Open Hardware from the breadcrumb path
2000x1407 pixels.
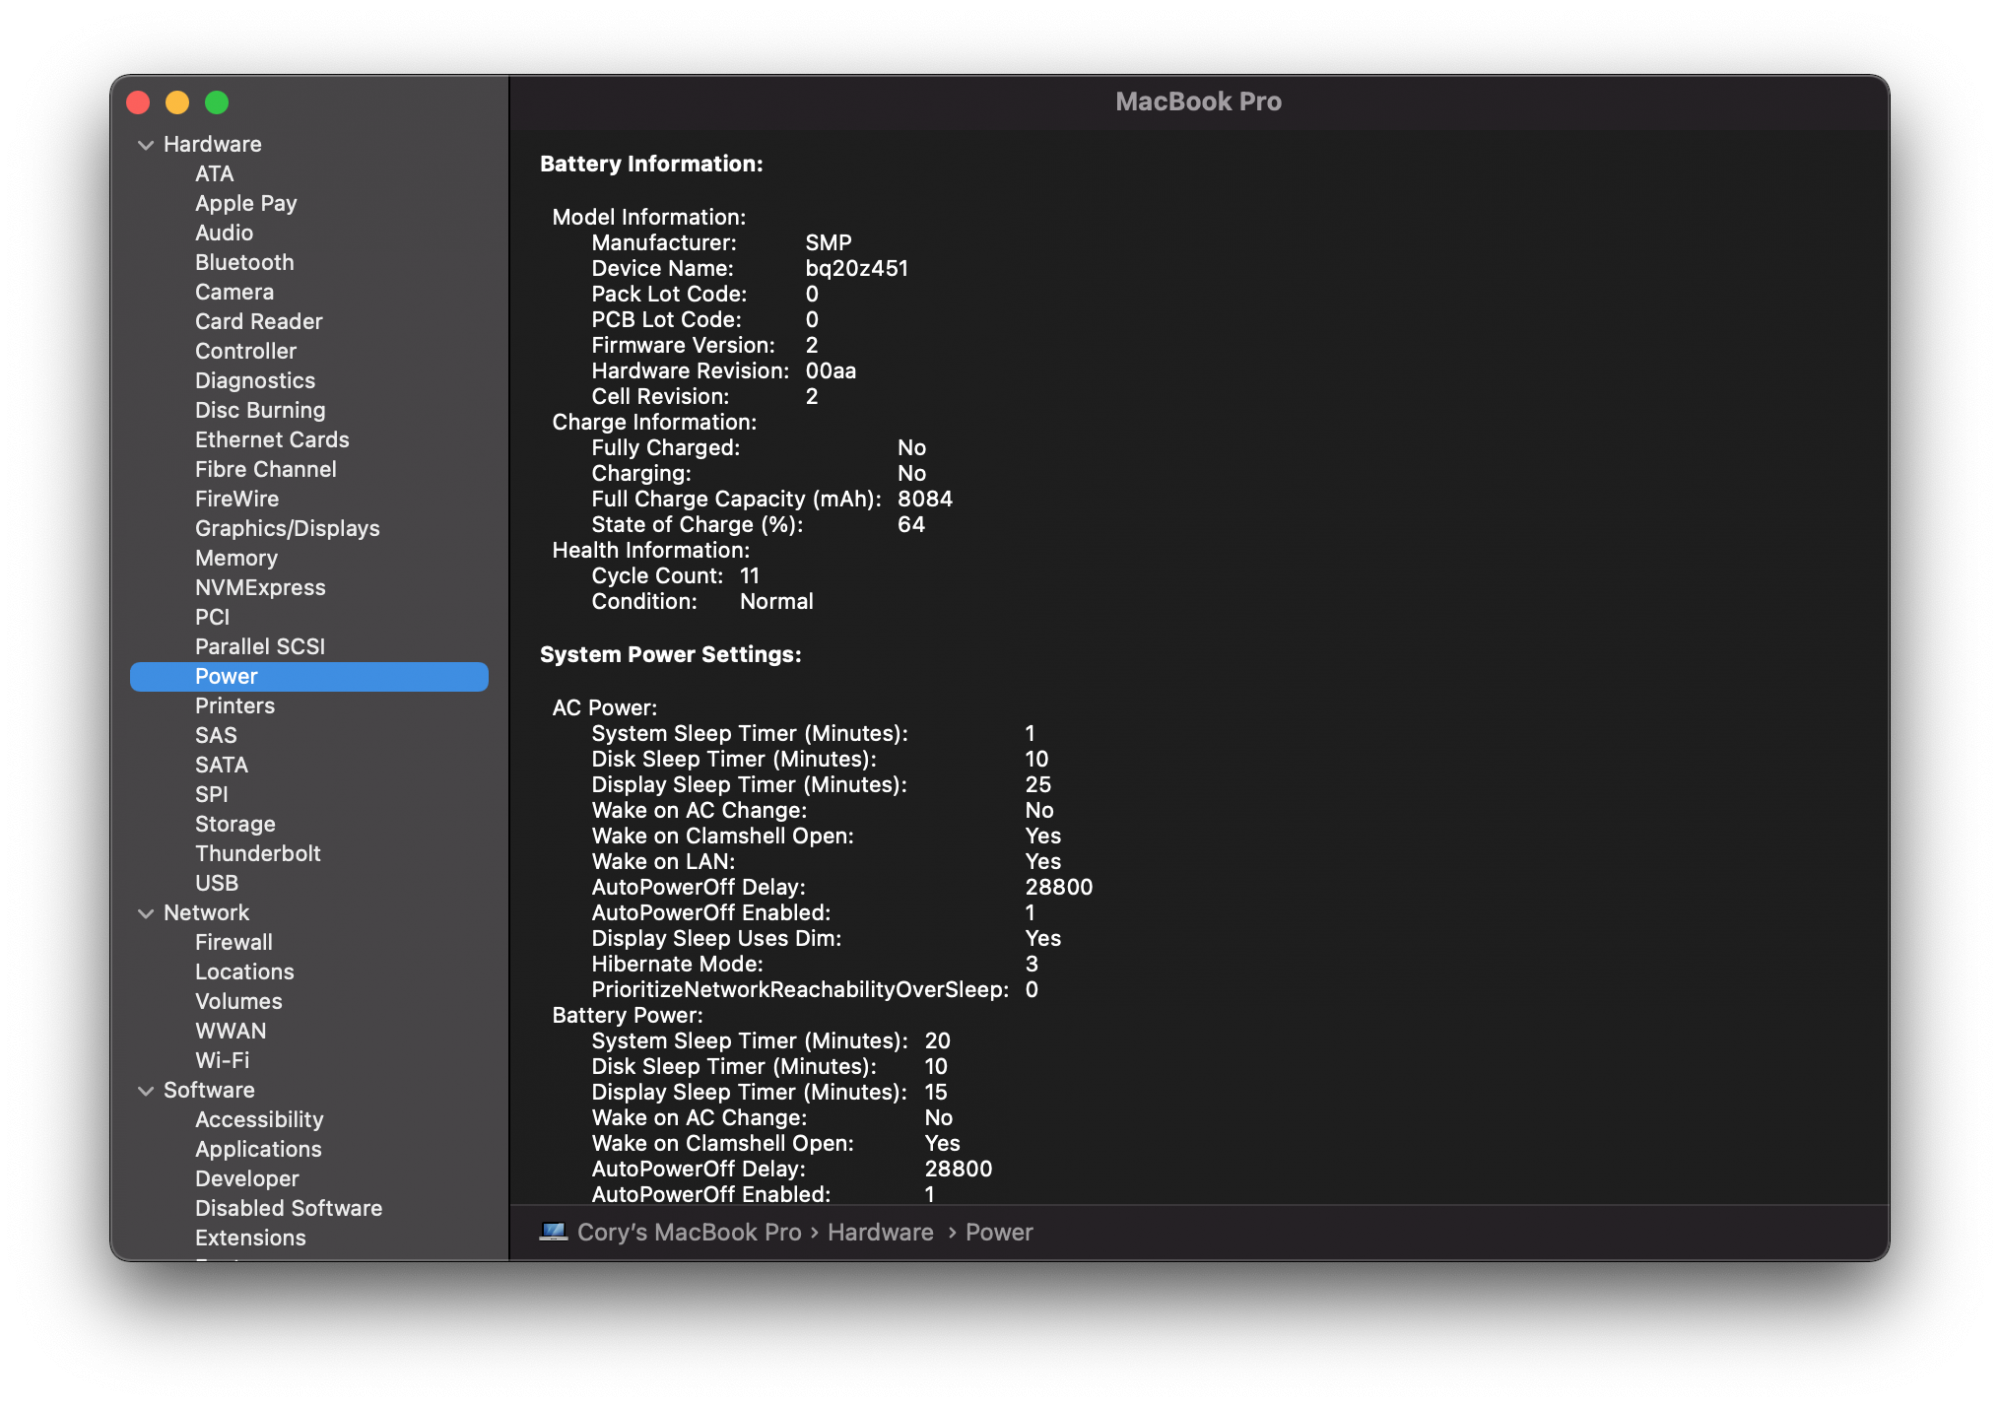pos(879,1232)
